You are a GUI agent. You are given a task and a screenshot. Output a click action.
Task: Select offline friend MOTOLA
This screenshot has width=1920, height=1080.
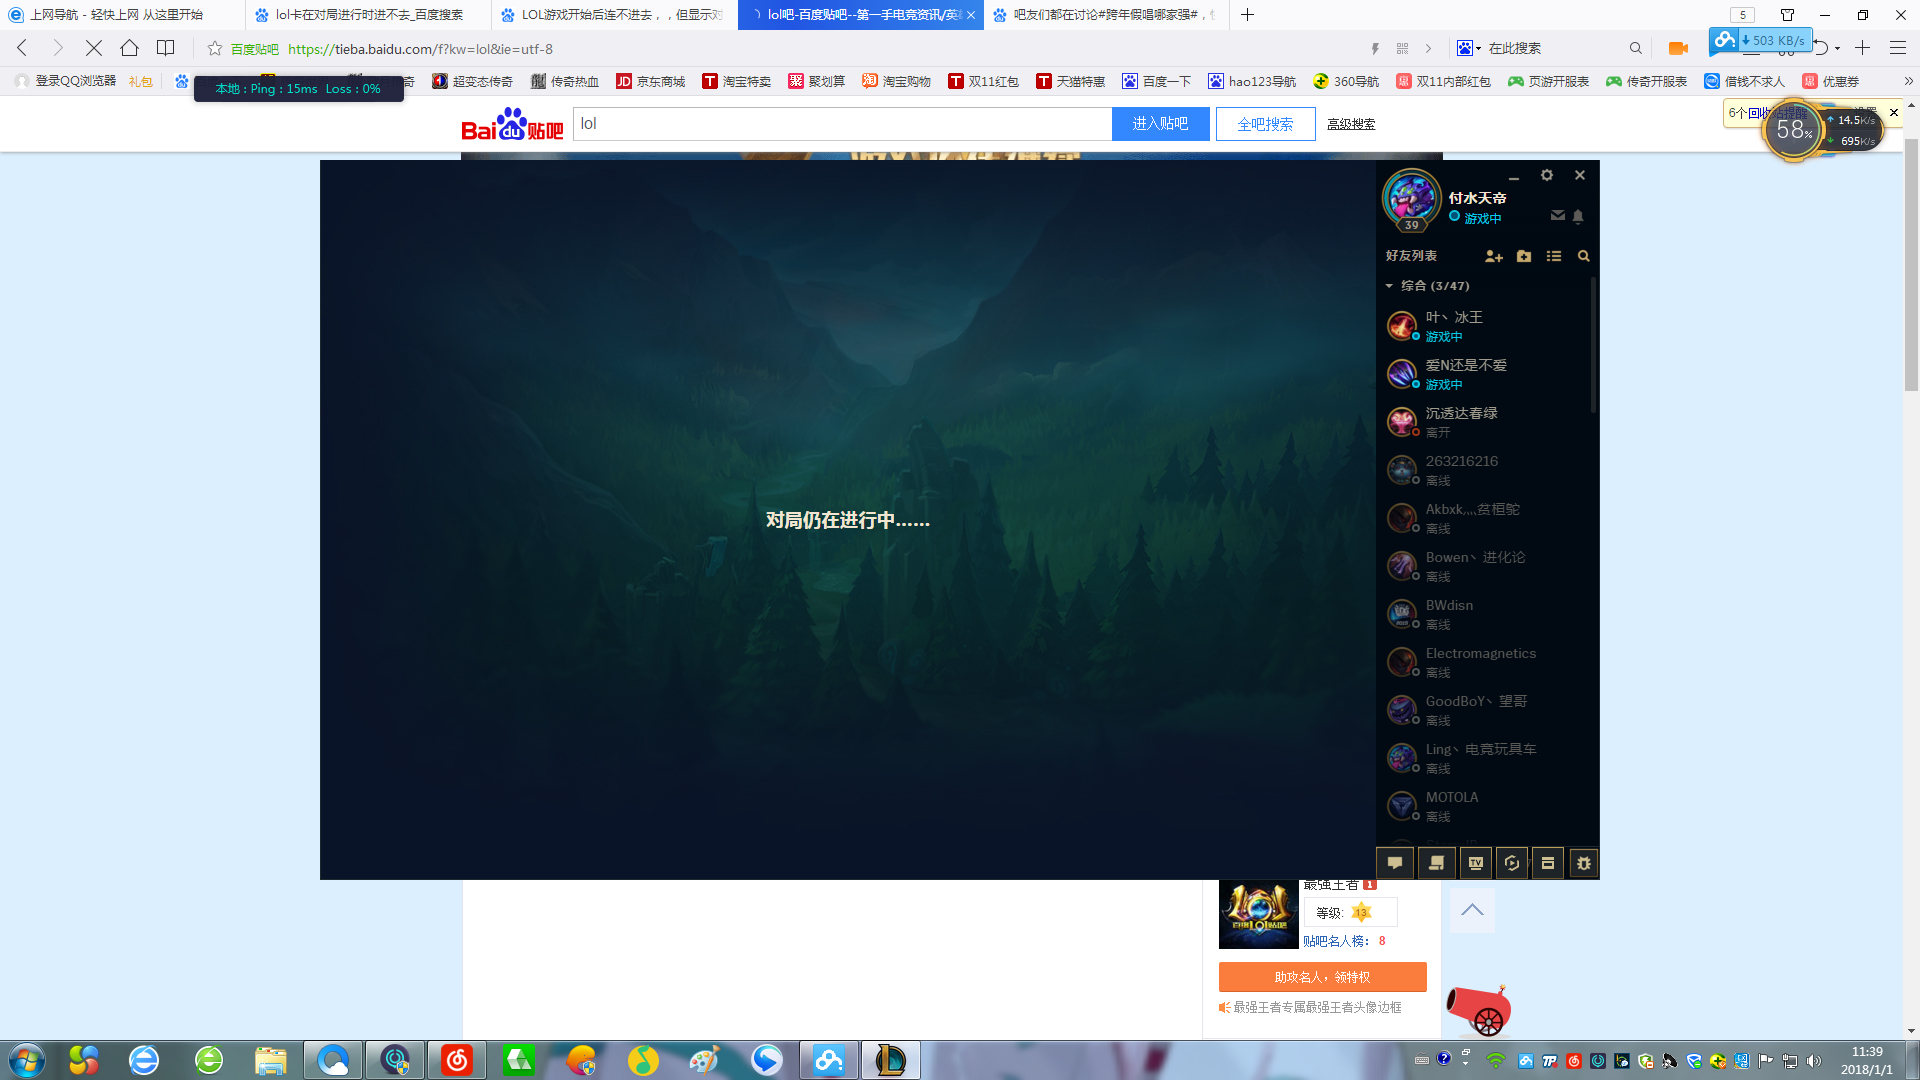tap(1484, 806)
